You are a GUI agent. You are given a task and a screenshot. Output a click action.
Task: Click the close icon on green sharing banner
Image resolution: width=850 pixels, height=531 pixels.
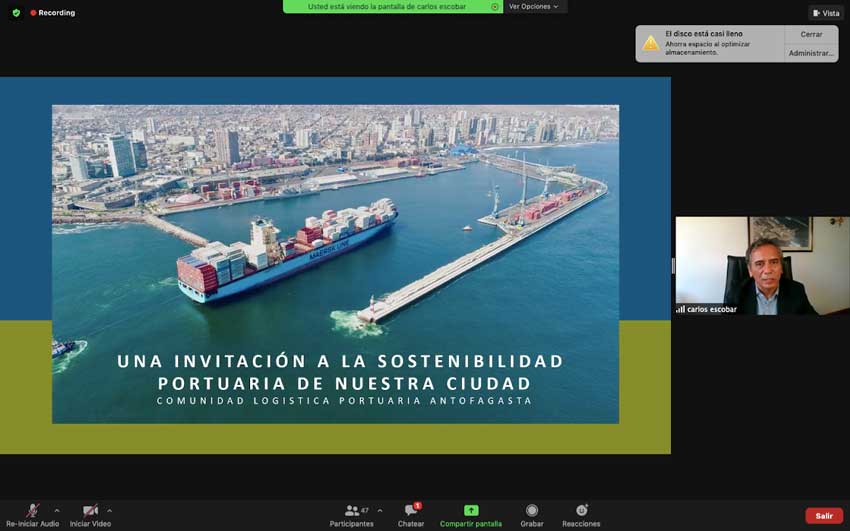point(494,6)
